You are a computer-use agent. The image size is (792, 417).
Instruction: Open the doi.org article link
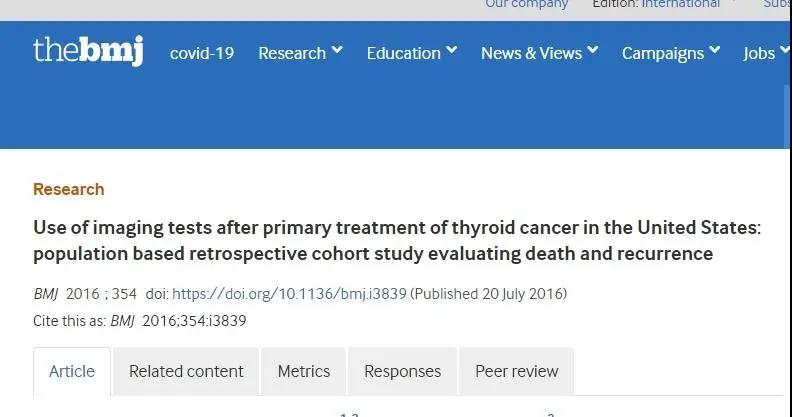289,294
